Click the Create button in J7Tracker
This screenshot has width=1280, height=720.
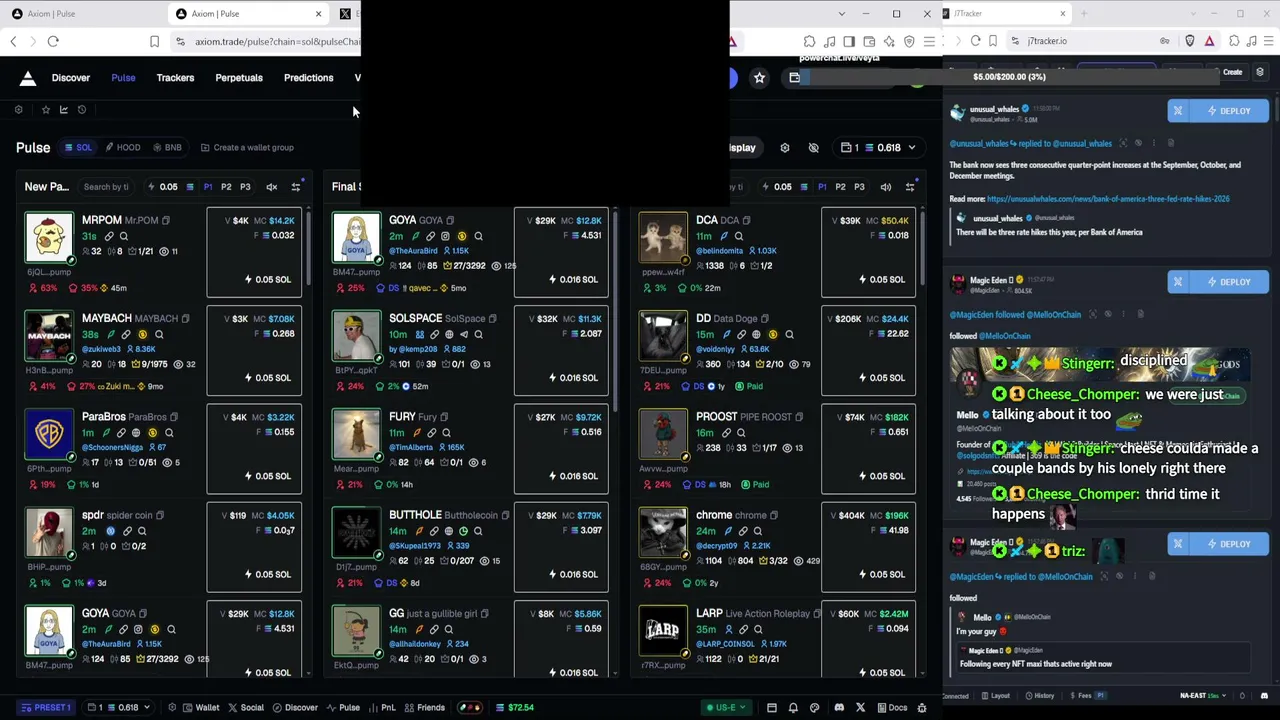point(1232,72)
